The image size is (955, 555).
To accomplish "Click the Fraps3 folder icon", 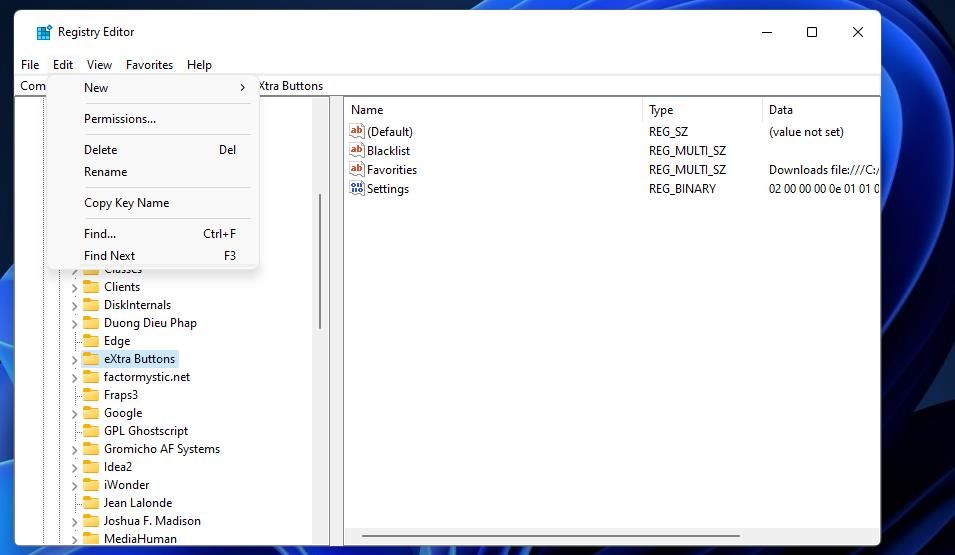I will point(91,395).
